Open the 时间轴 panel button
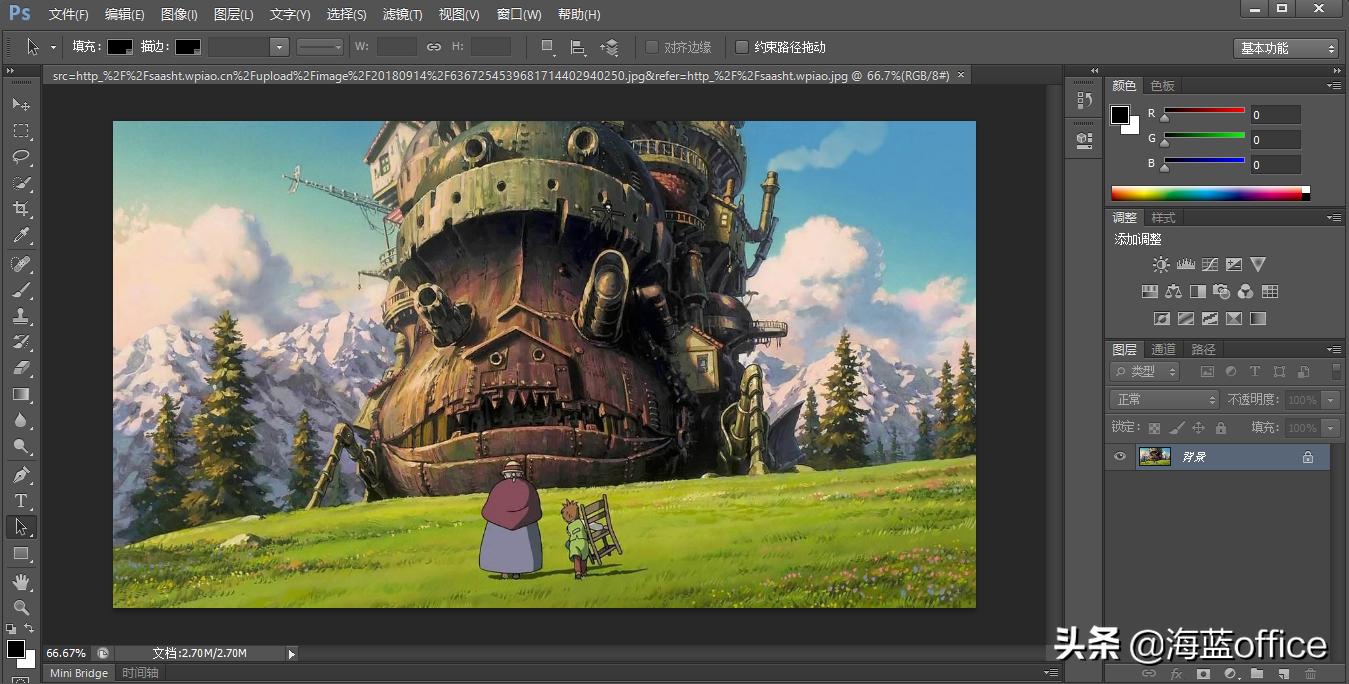 [x=139, y=673]
